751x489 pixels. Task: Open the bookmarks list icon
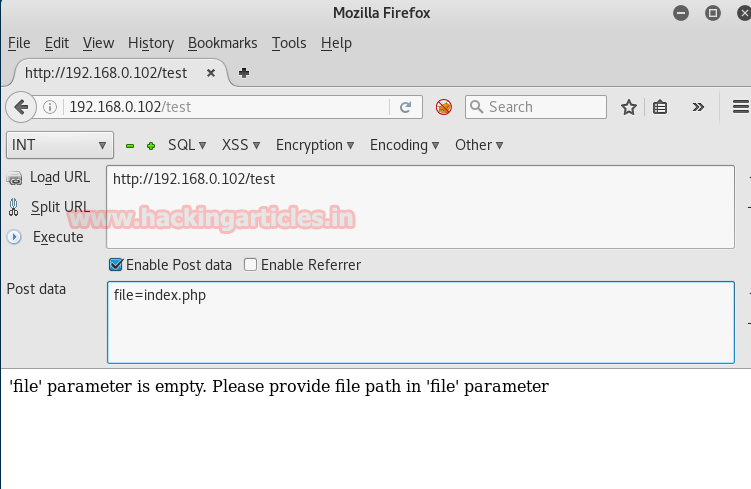pyautogui.click(x=660, y=107)
